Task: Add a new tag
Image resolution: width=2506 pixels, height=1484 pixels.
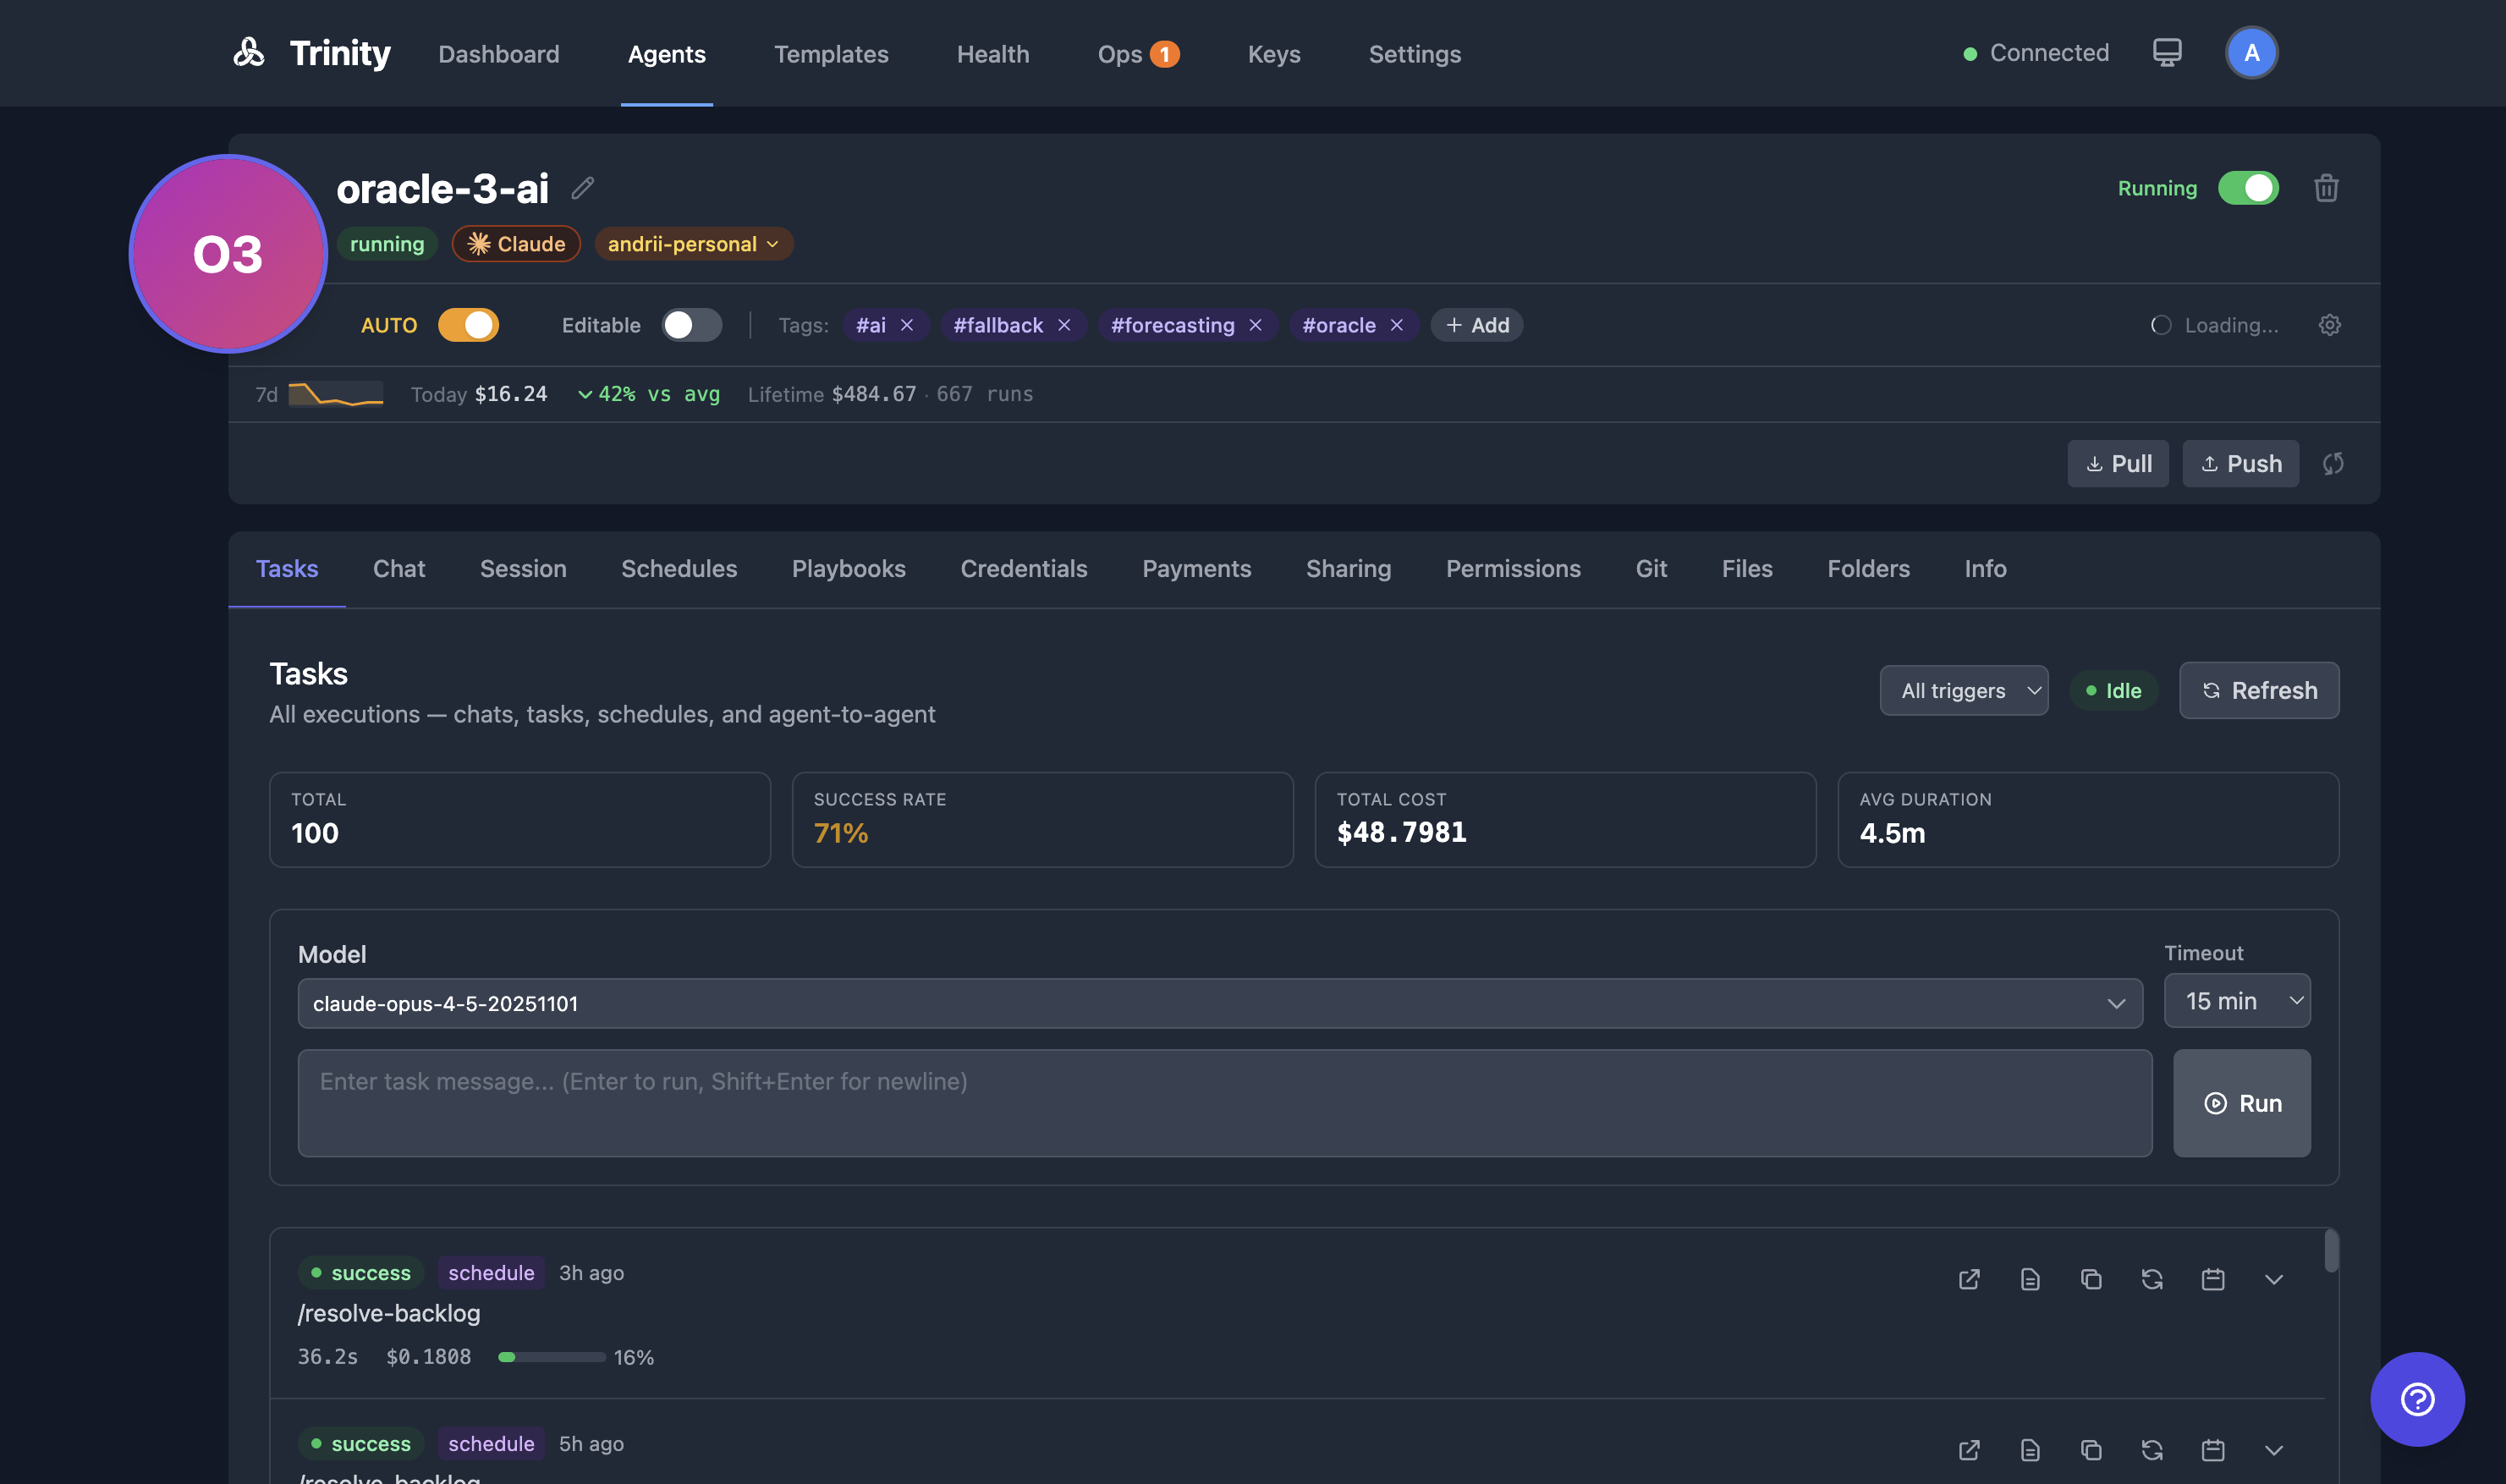Action: 1476,325
